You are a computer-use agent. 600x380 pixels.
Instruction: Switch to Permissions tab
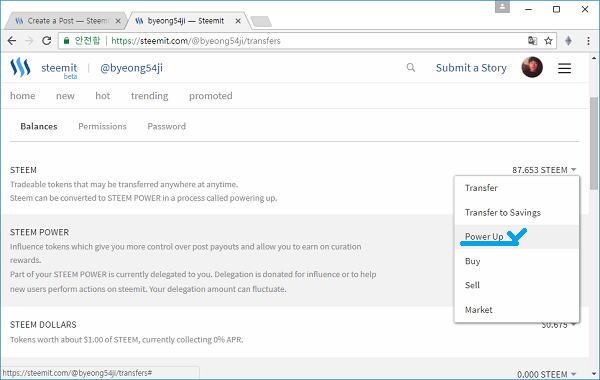[x=102, y=126]
